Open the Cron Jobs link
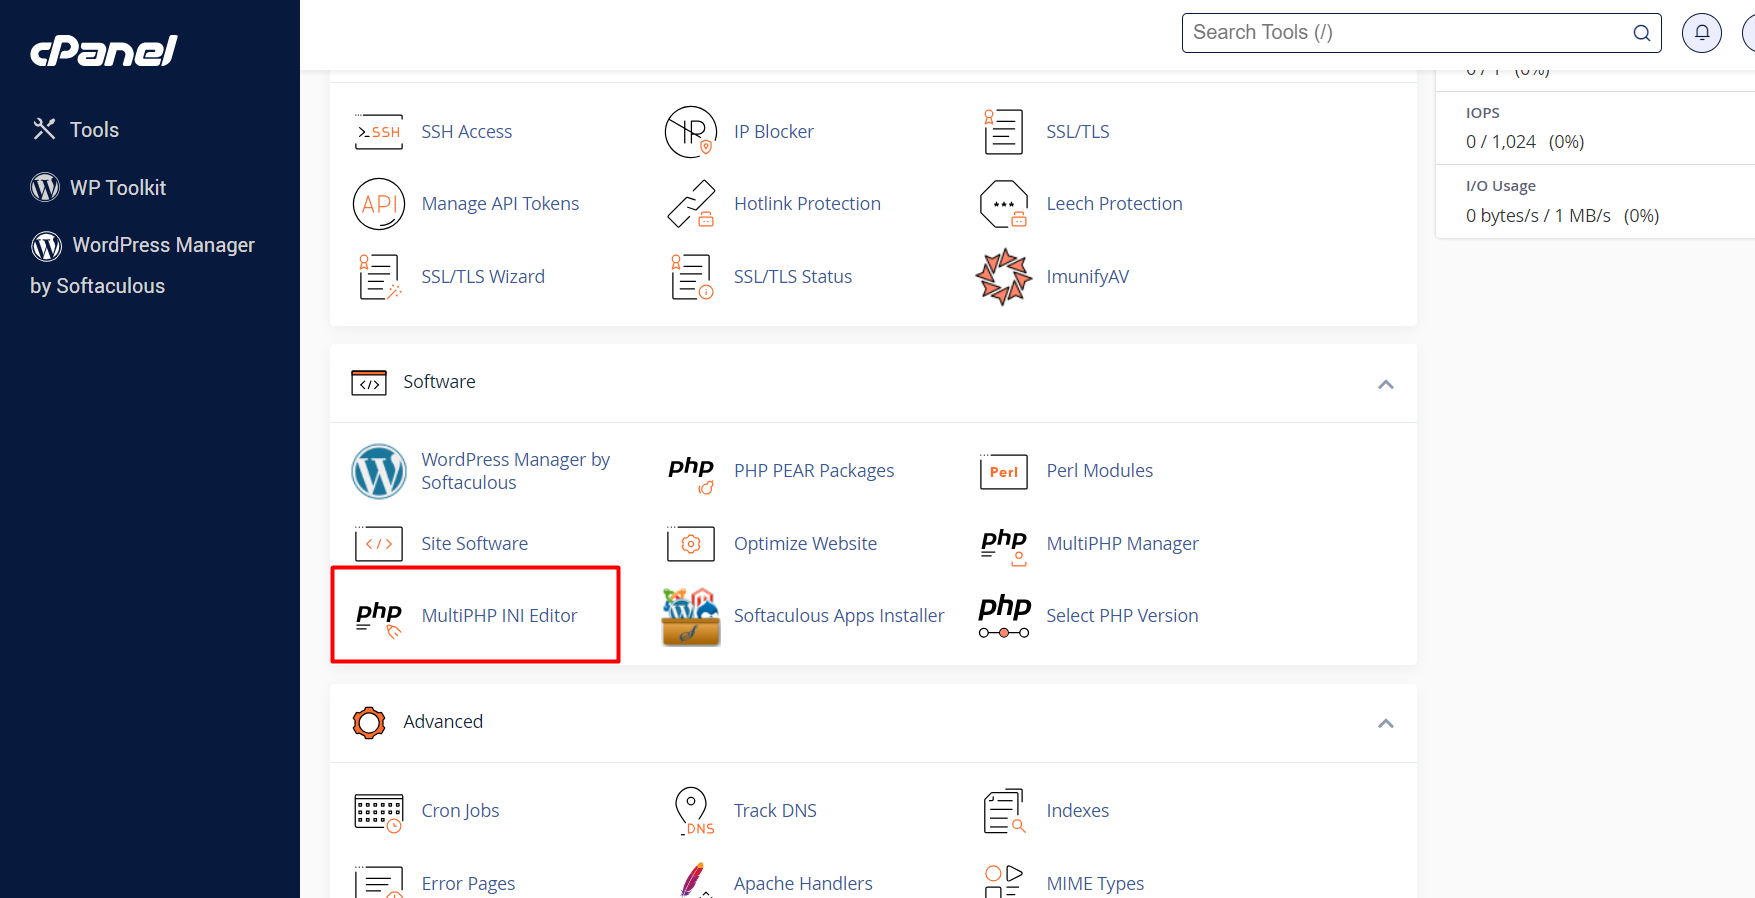 point(460,811)
